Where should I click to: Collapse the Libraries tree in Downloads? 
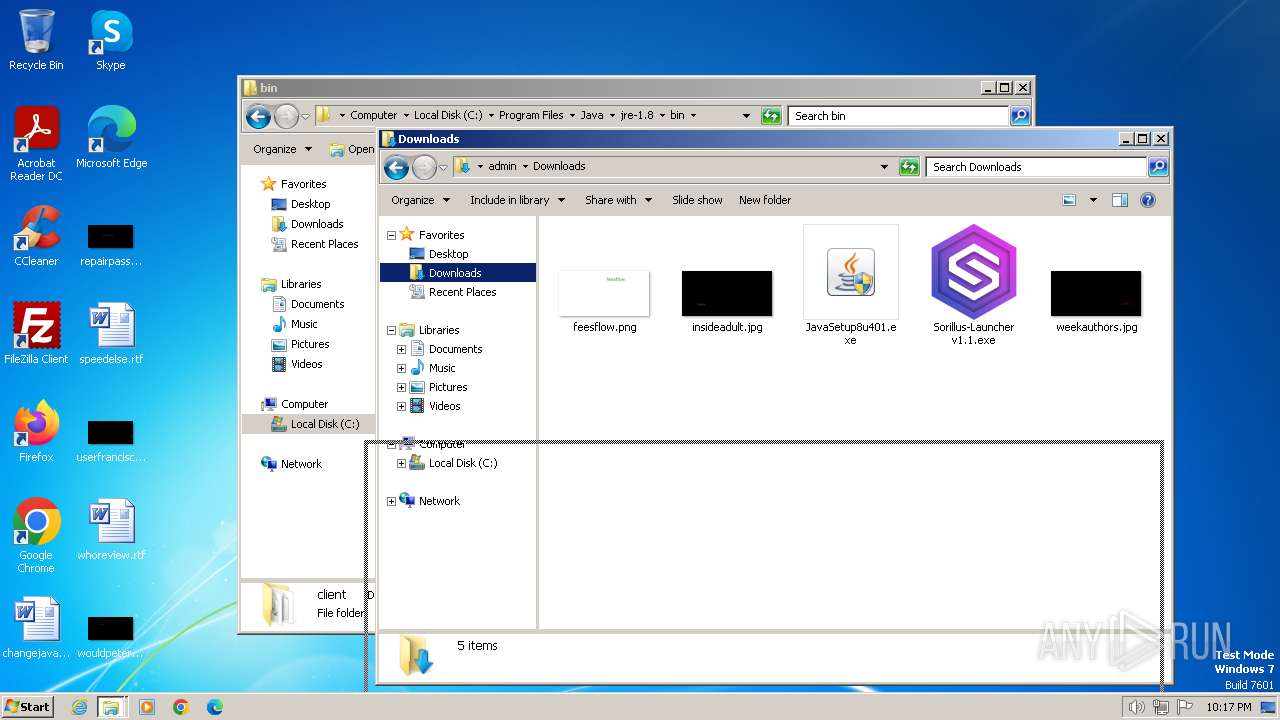[x=391, y=330]
